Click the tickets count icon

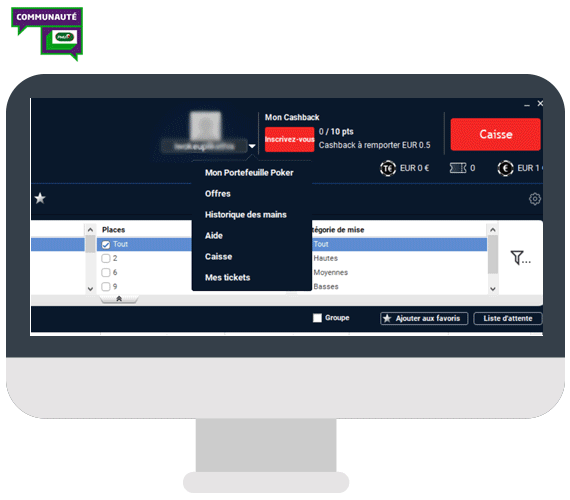(457, 168)
